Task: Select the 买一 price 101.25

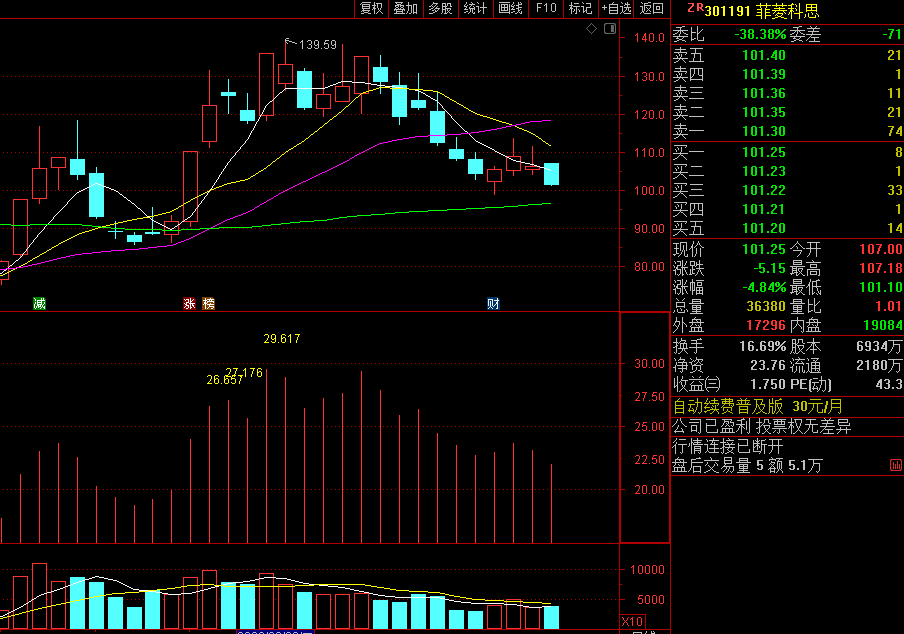Action: [x=764, y=152]
